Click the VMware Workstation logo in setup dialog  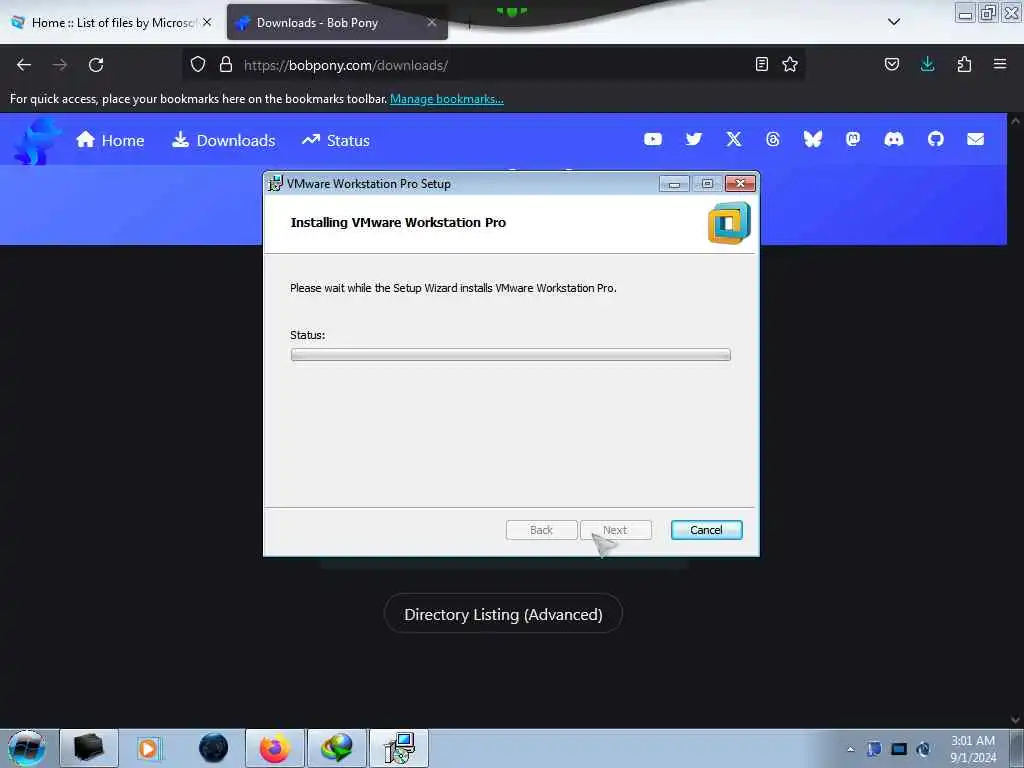pos(729,223)
